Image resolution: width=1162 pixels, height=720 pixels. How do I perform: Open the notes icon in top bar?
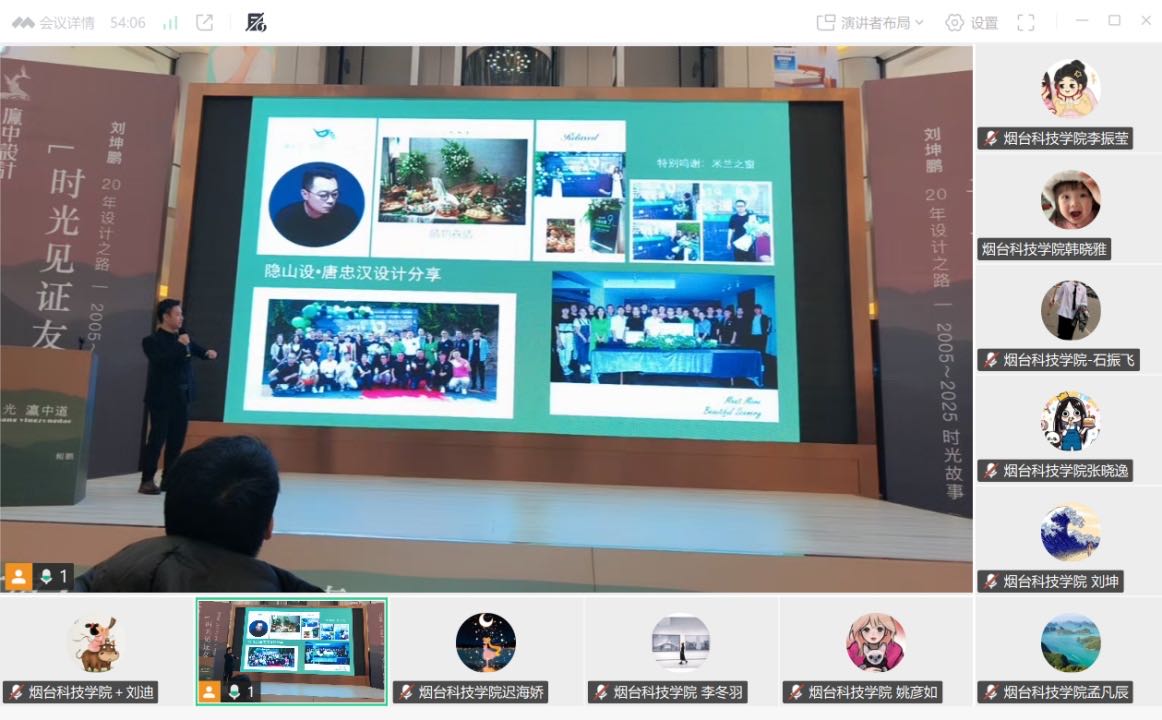256,23
